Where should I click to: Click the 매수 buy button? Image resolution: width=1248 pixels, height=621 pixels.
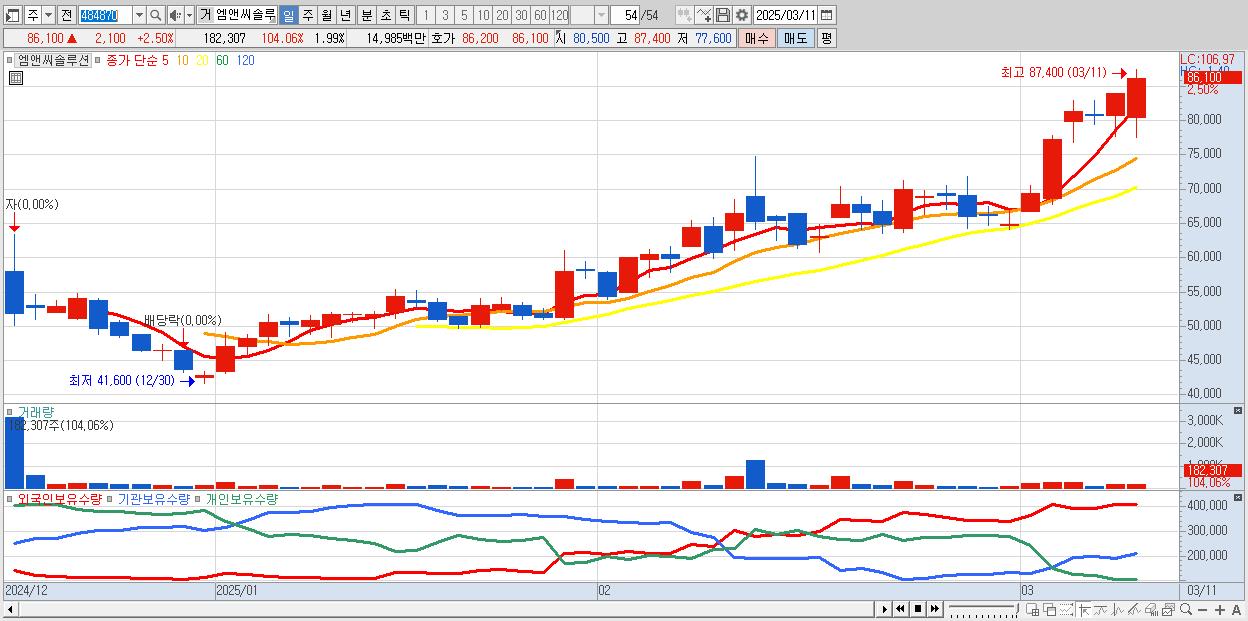point(757,38)
